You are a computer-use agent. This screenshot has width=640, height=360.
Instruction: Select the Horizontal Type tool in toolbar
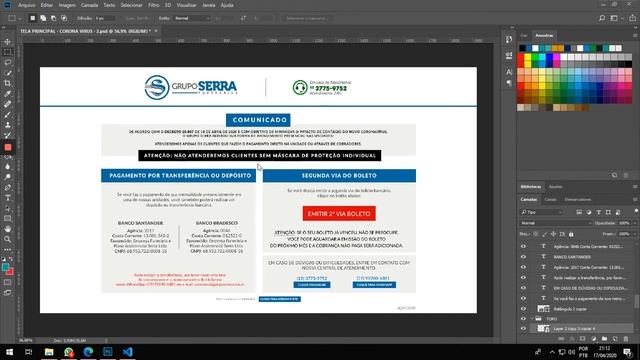[x=7, y=198]
